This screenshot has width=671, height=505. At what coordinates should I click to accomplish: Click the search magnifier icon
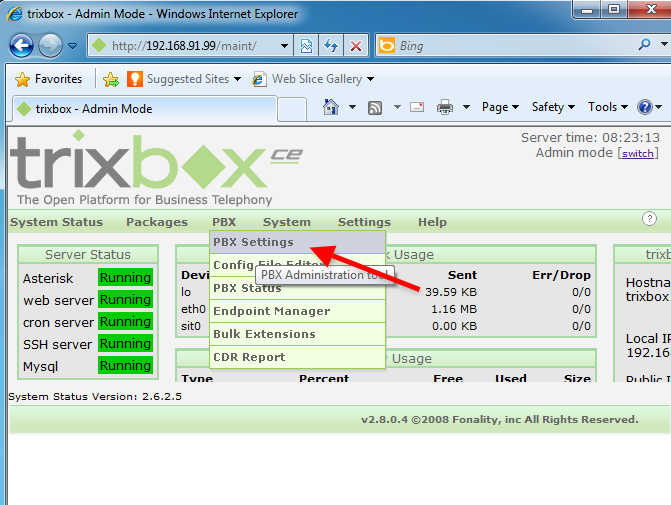click(644, 44)
